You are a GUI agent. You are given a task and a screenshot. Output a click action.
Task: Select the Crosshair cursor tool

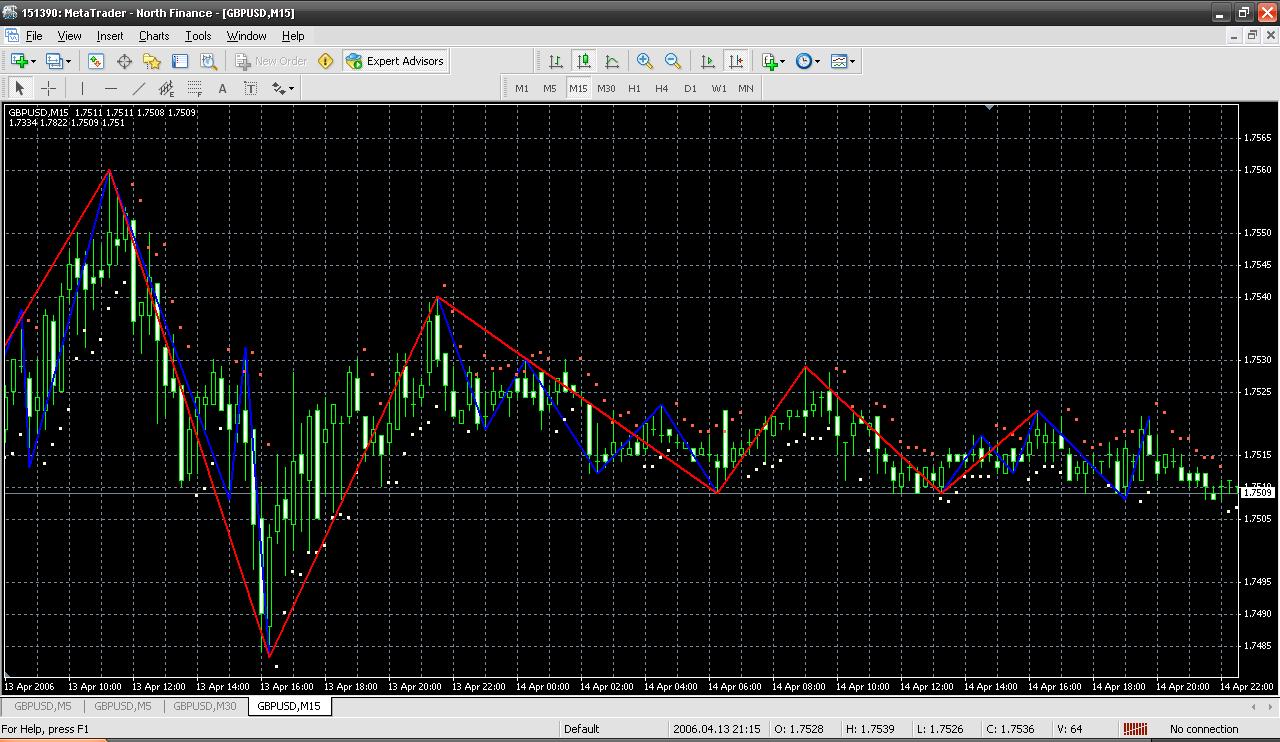tap(47, 88)
